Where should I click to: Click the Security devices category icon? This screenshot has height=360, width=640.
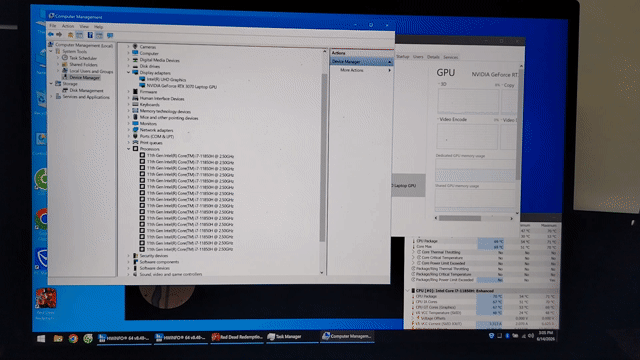pyautogui.click(x=135, y=256)
